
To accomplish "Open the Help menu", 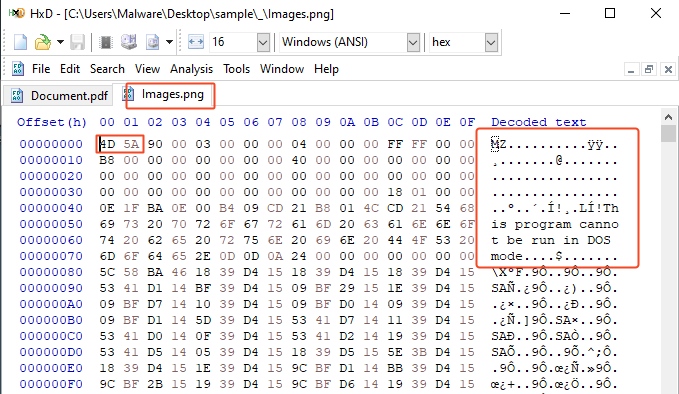I will [326, 69].
